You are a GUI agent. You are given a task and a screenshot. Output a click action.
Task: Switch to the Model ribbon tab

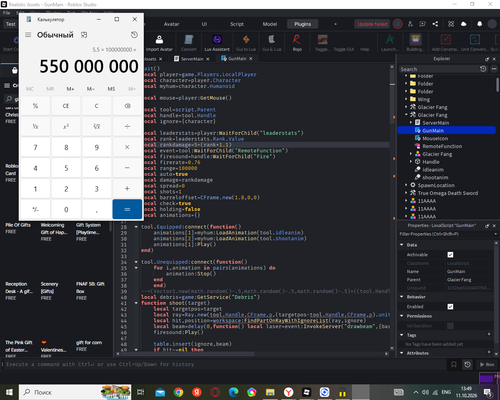(270, 24)
